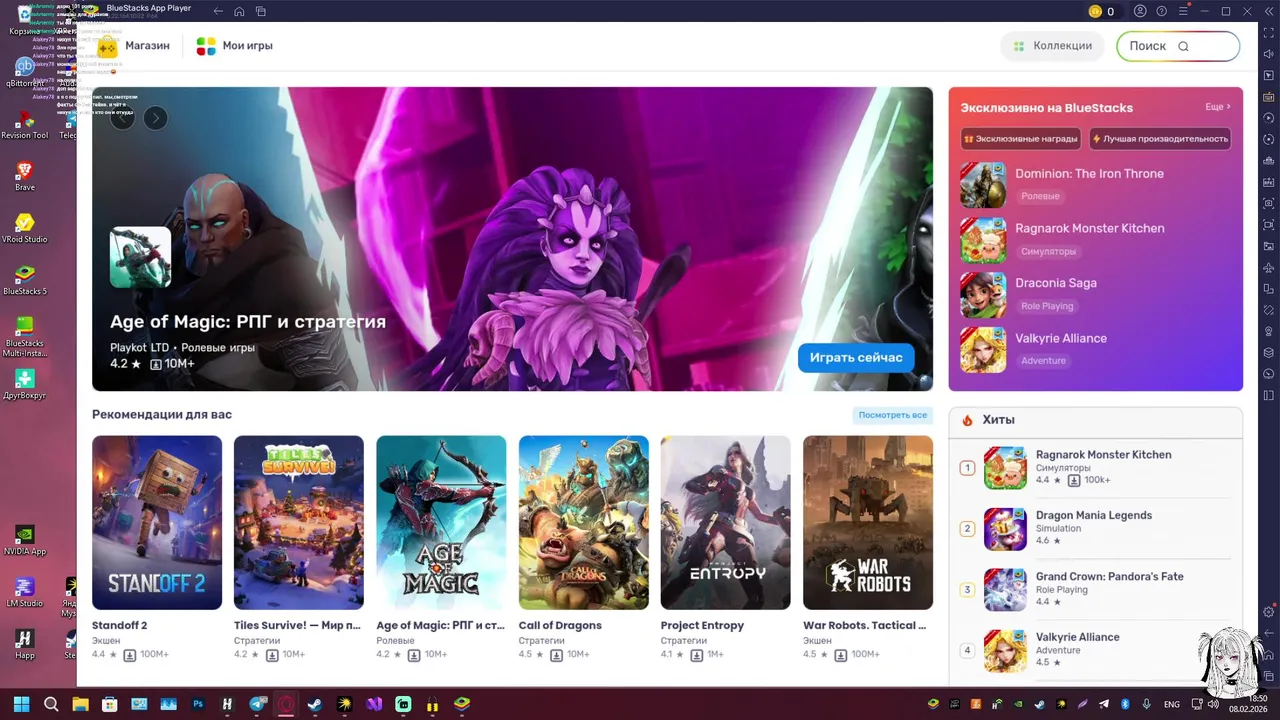
Task: Open the media folder icon in sidebar
Action: click(1269, 246)
